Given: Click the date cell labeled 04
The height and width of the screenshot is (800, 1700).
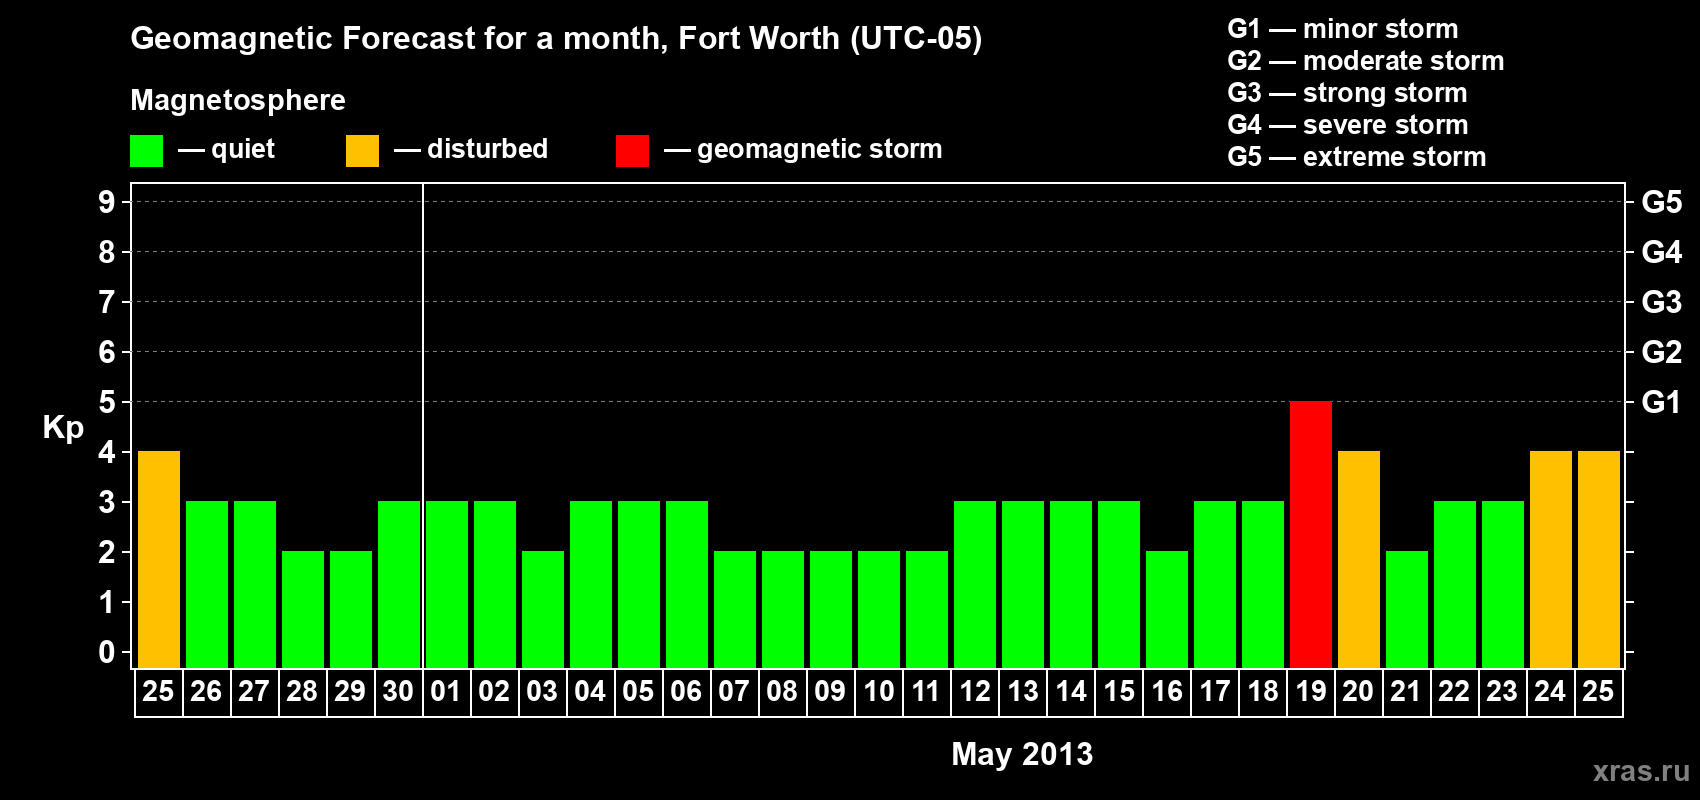Looking at the screenshot, I should [591, 692].
